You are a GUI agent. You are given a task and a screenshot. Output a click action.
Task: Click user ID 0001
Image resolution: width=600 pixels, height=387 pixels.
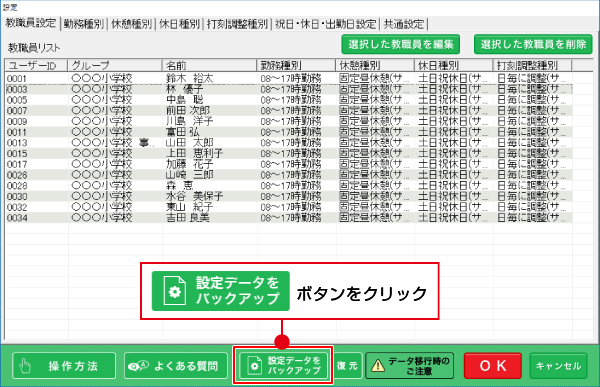point(17,79)
